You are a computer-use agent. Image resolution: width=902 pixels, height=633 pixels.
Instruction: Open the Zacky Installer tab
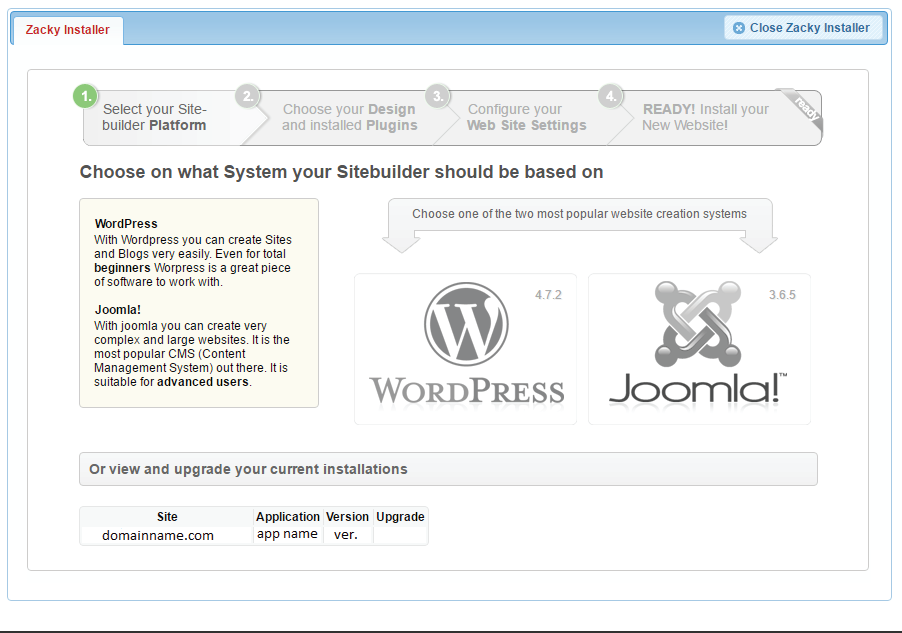click(67, 30)
